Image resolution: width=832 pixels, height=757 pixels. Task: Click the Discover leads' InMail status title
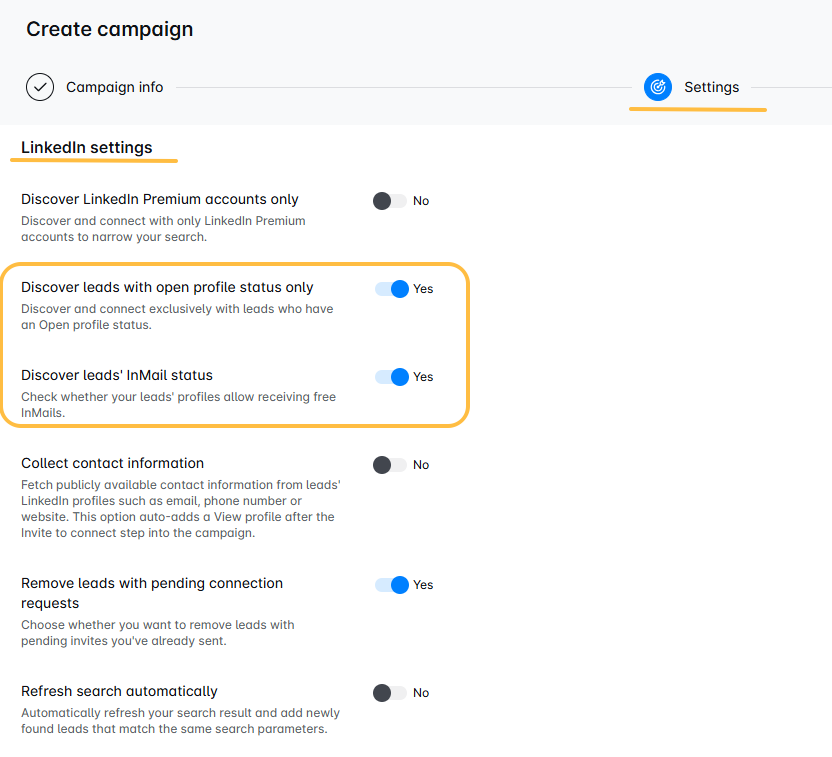[x=117, y=376]
